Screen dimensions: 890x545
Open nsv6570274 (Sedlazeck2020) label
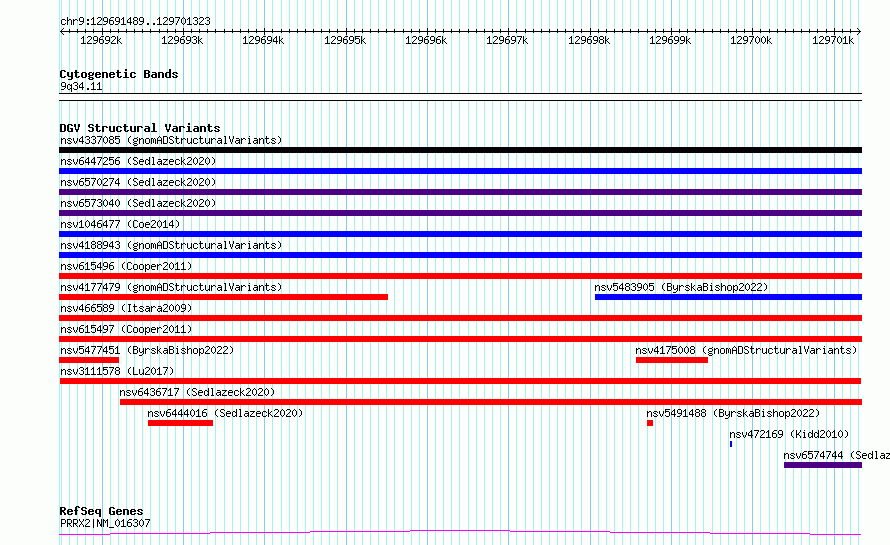(x=138, y=182)
